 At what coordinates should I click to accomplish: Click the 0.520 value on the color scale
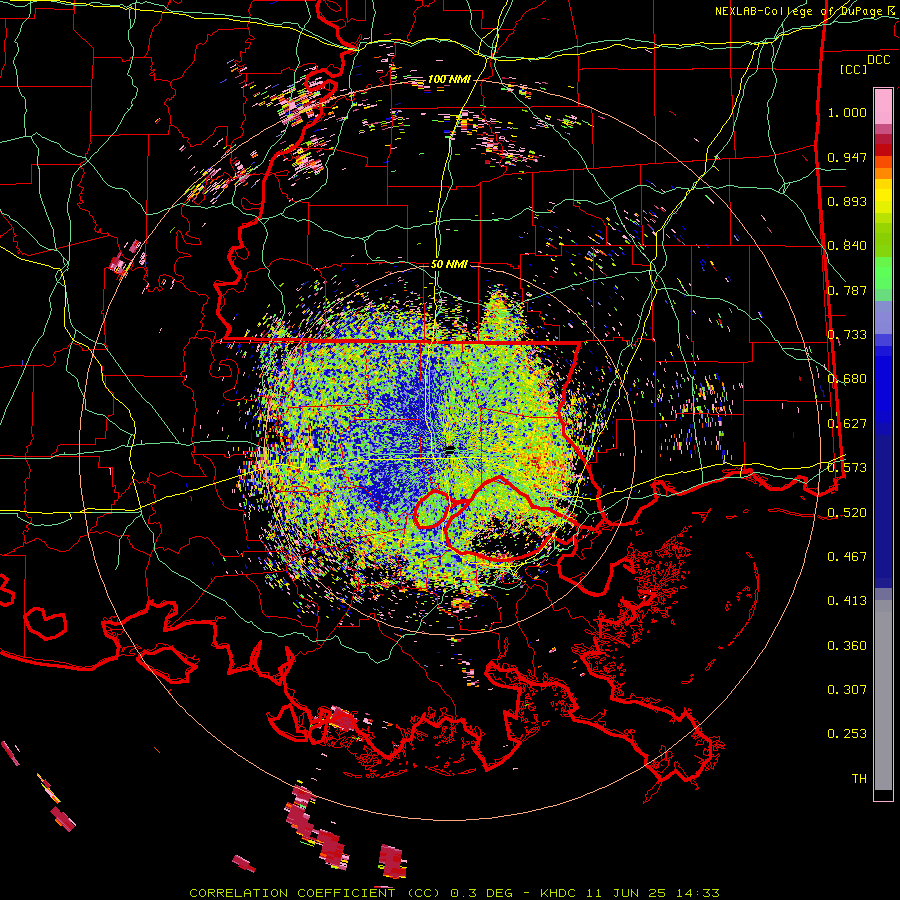coord(847,512)
